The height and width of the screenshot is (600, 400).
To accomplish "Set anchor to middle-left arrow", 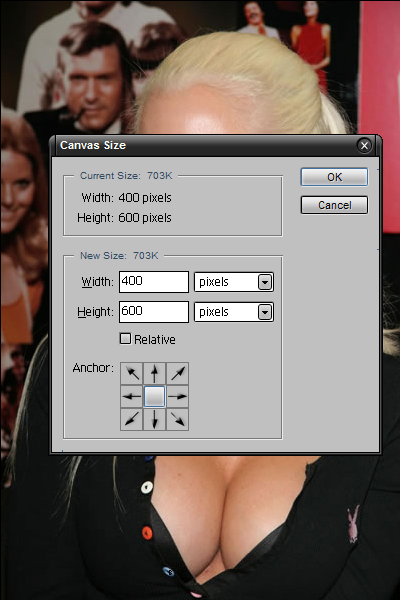I will coord(131,396).
